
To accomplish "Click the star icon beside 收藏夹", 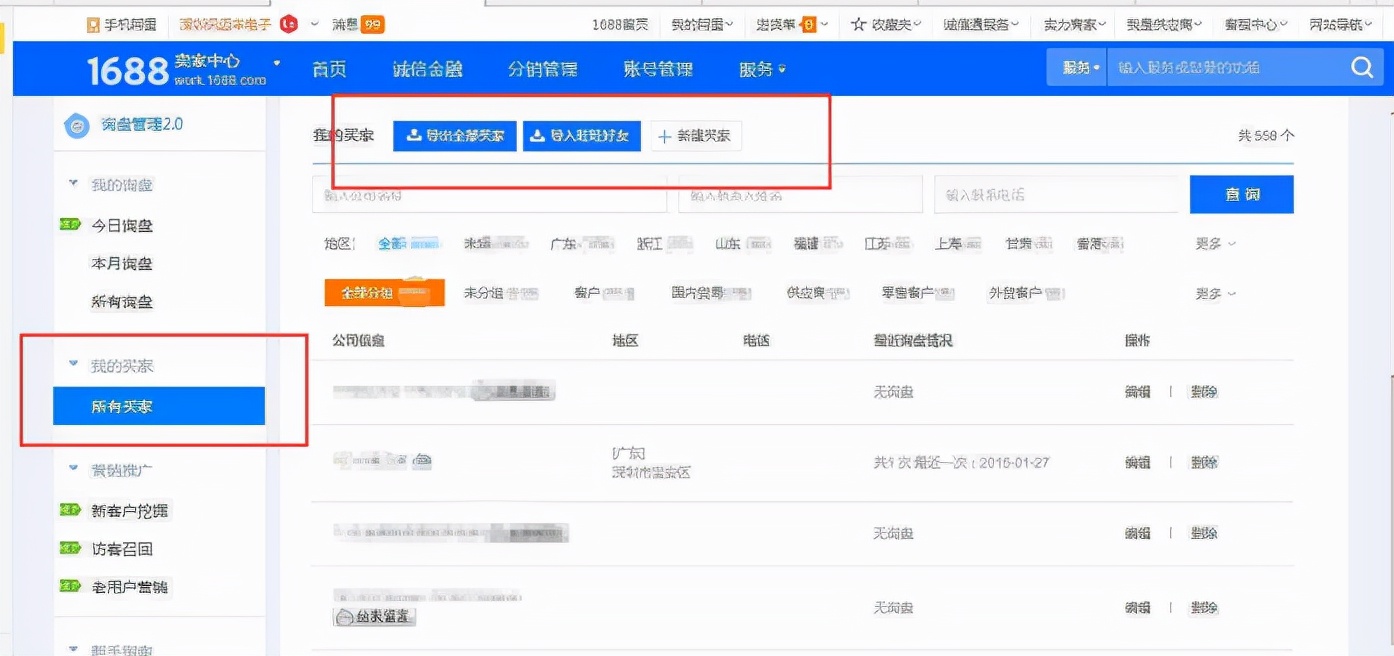I will [858, 25].
